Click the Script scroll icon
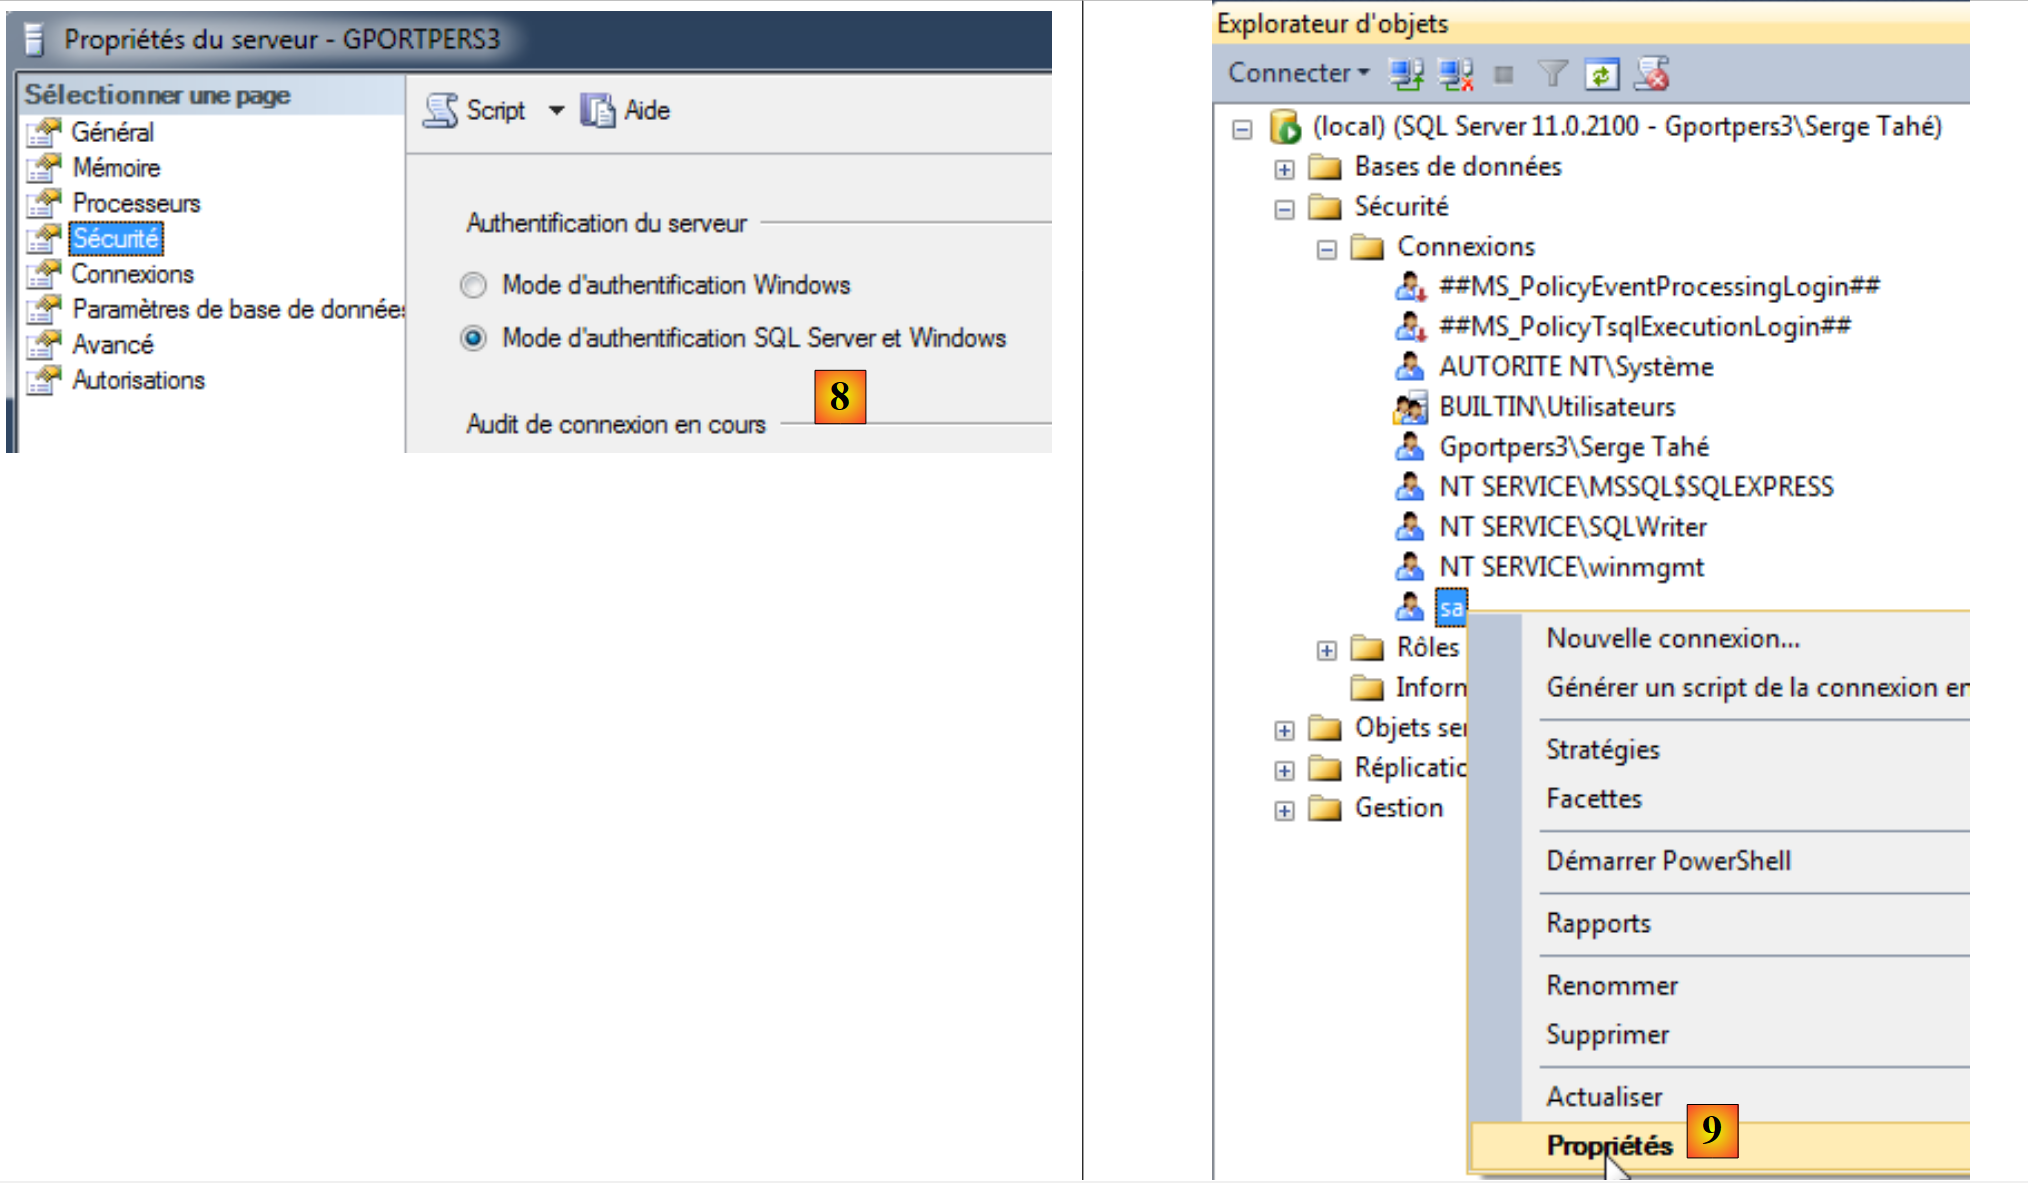 (440, 110)
